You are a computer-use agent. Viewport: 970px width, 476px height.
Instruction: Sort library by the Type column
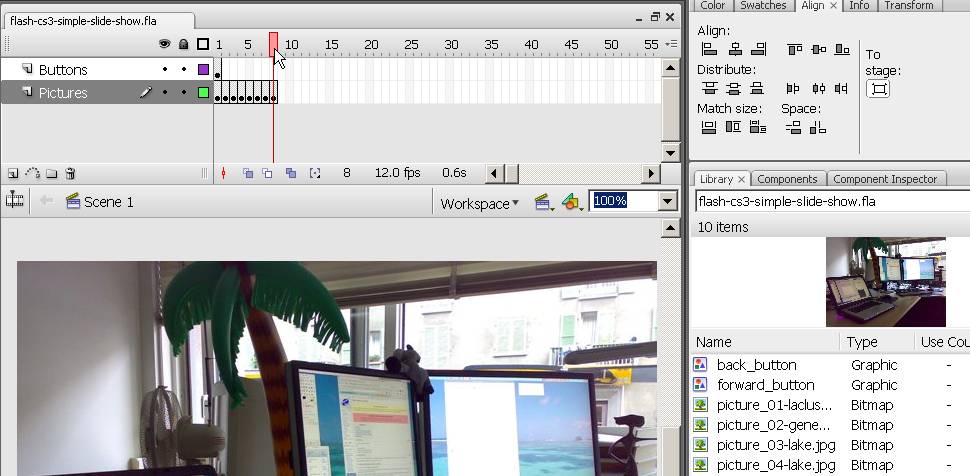coord(877,342)
